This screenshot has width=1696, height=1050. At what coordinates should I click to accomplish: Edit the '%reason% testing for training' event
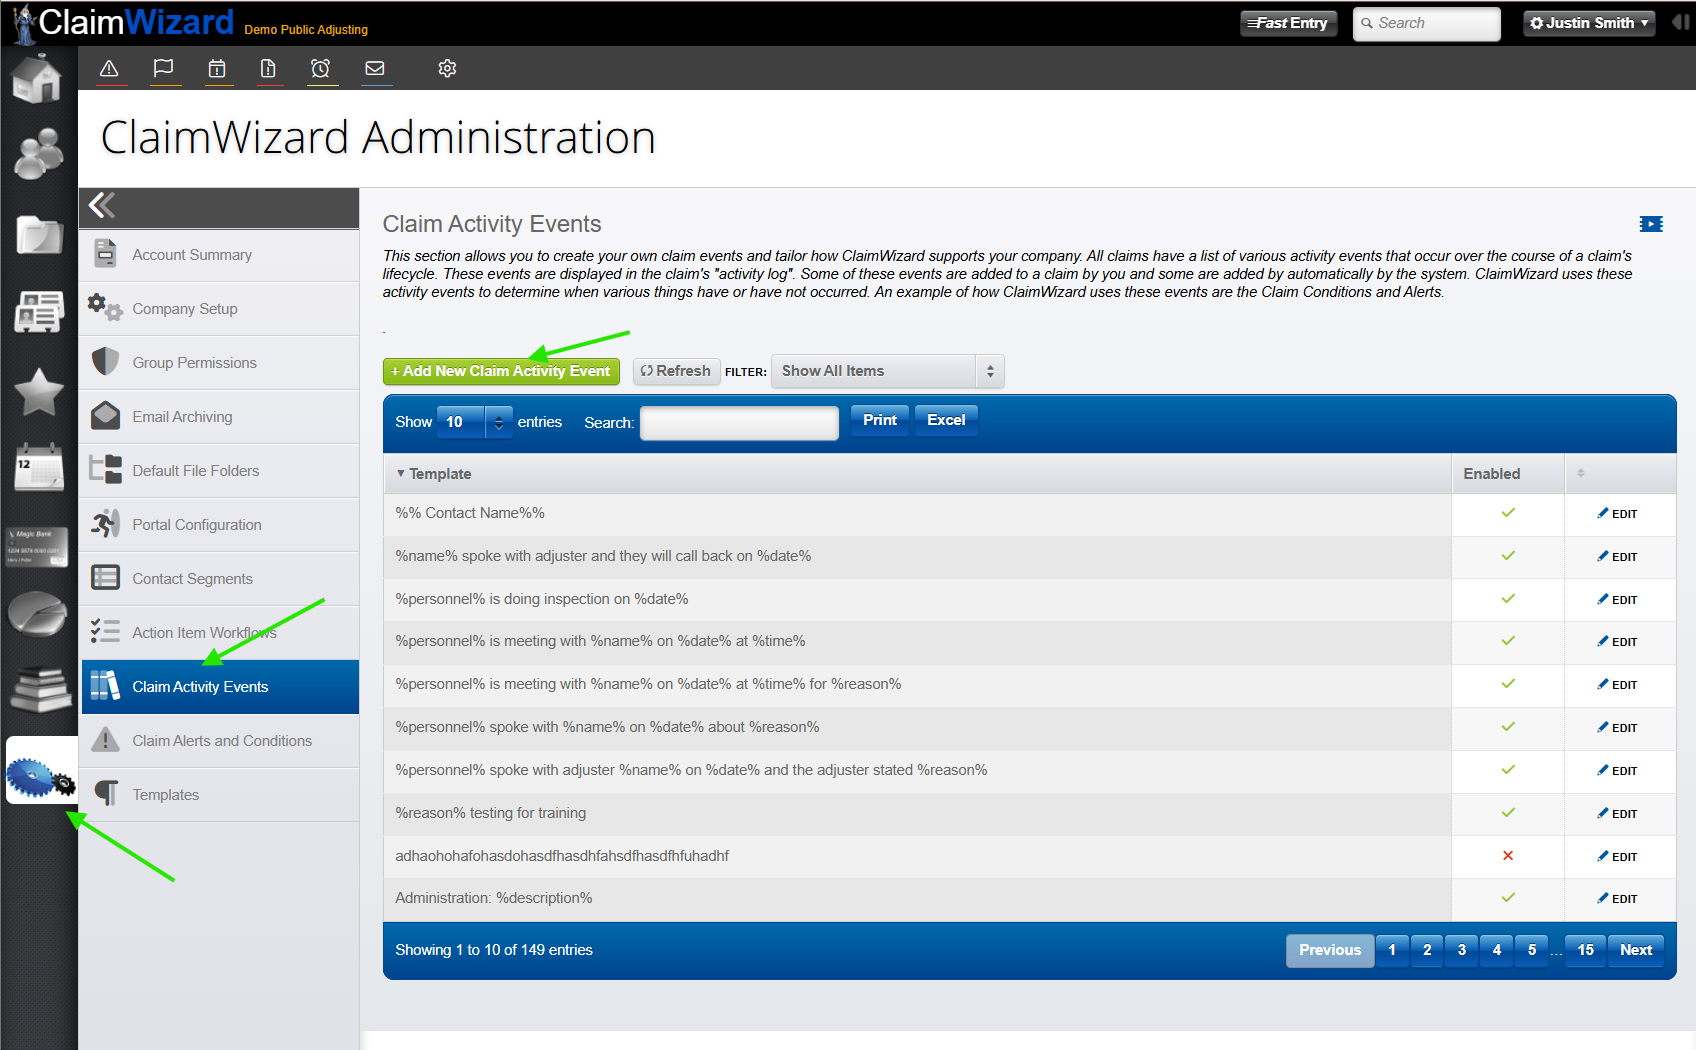pos(1618,814)
